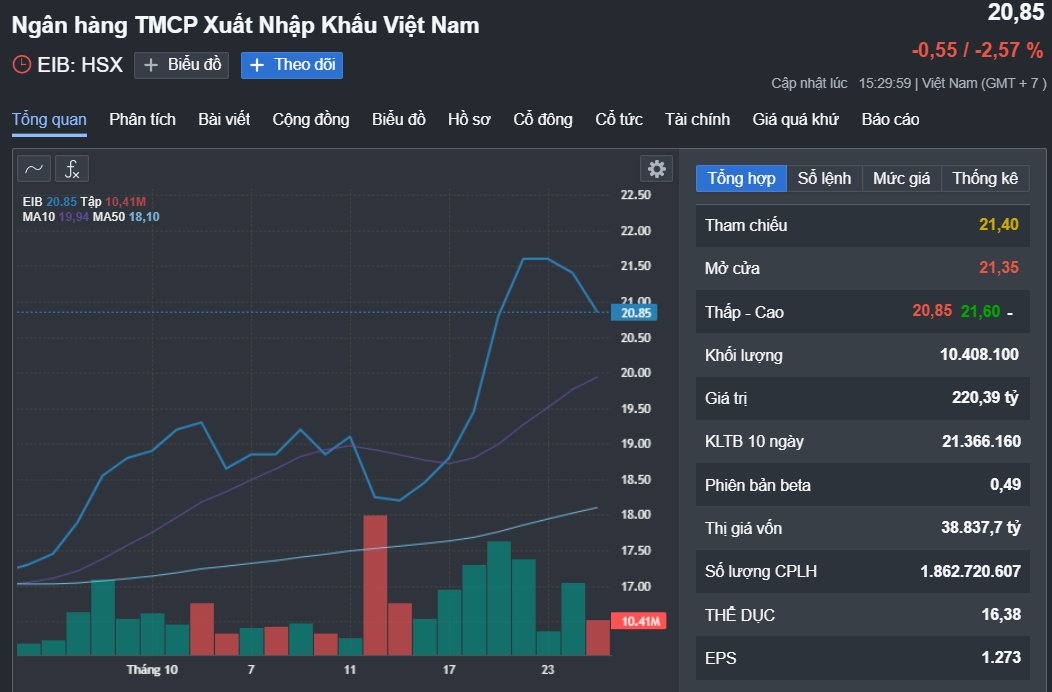Open the indicators fx icon
Screen dimensions: 1052x692
tap(72, 168)
